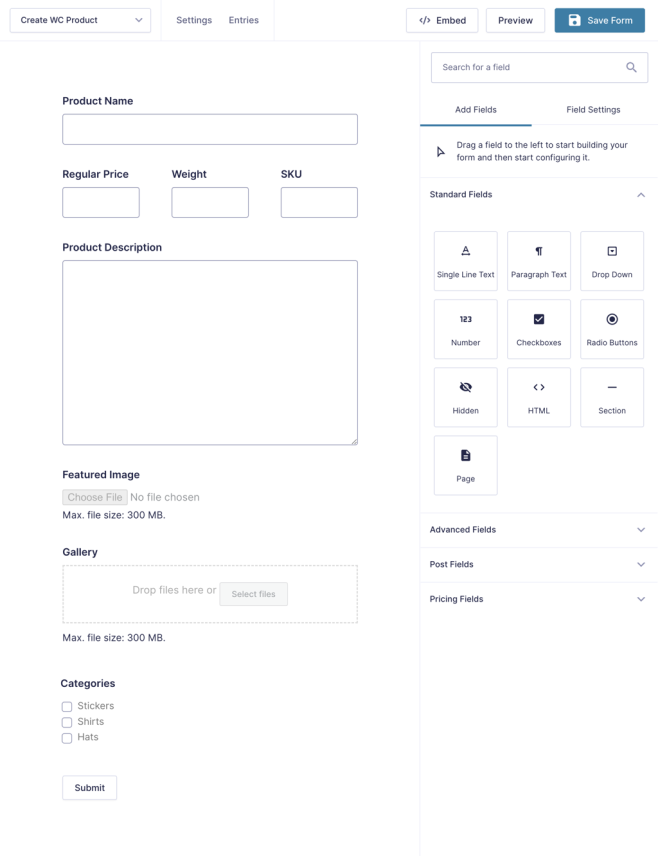Open the Entries menu
This screenshot has height=856, width=658.
point(244,20)
